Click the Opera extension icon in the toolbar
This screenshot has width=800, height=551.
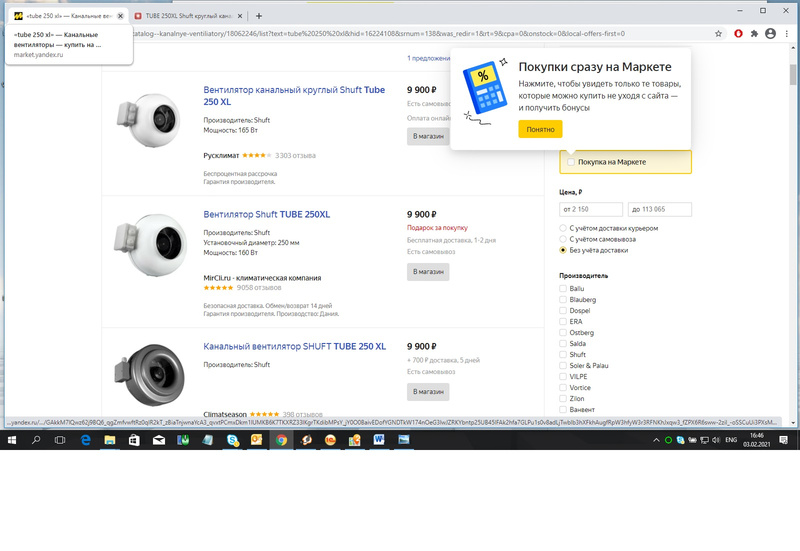[x=738, y=34]
